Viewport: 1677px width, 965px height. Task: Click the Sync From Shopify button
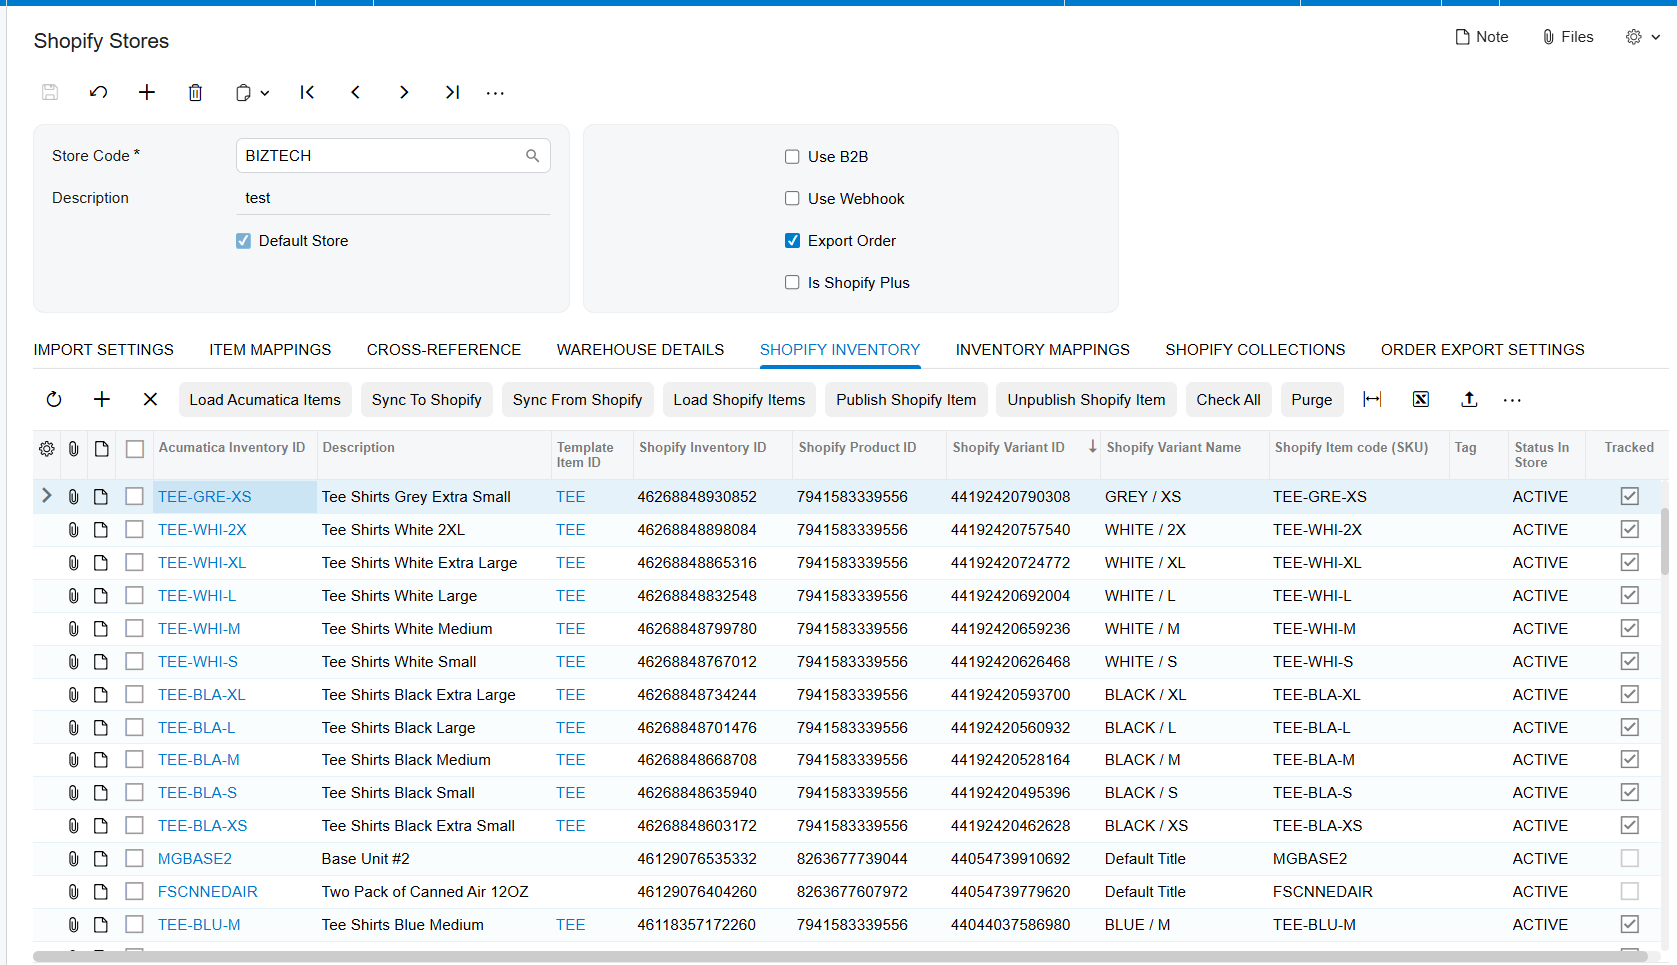click(x=578, y=400)
